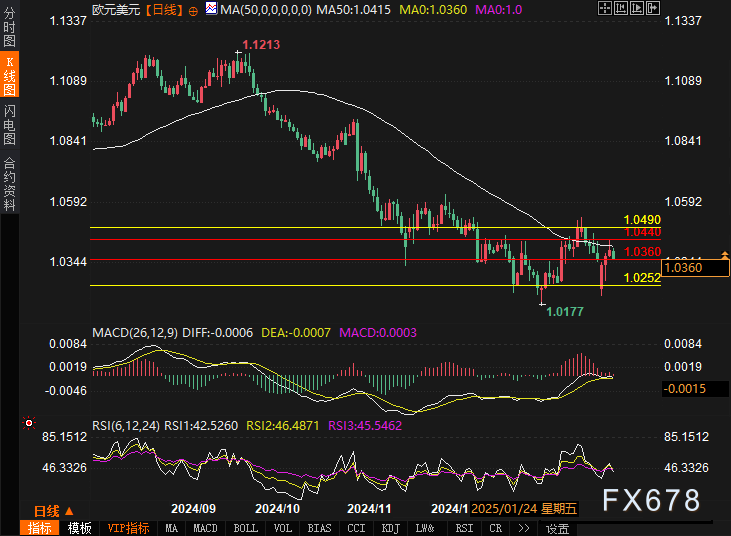Click MACD:0.0003 magenta readout
This screenshot has width=731, height=536.
378,333
